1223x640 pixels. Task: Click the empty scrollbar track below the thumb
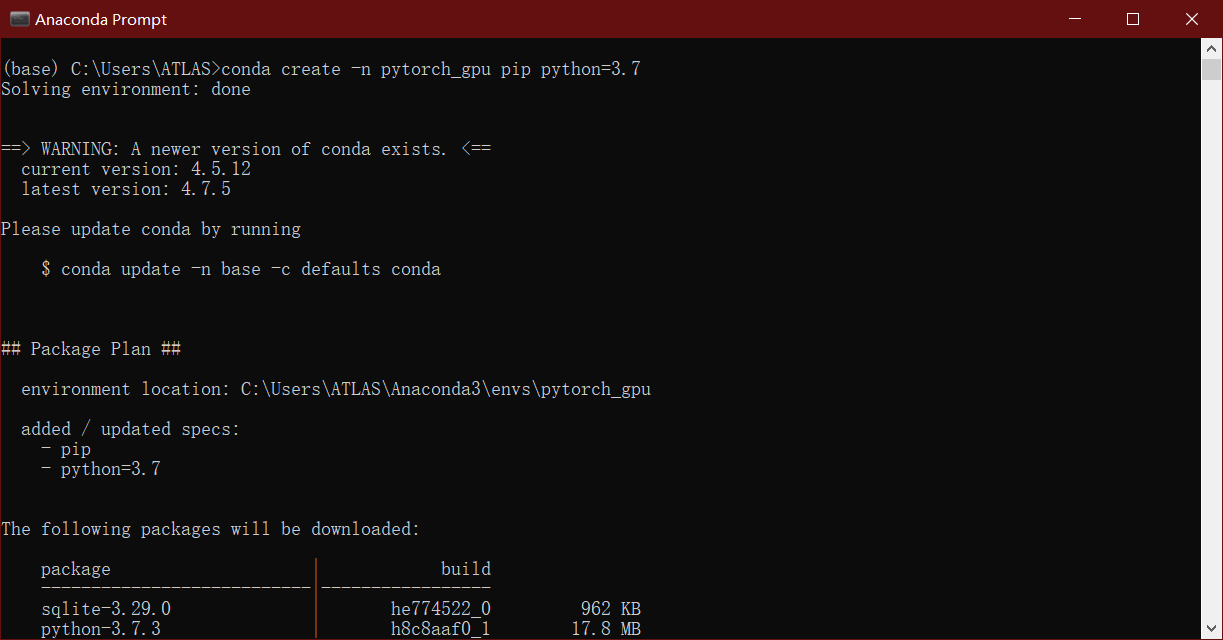coord(1212,350)
